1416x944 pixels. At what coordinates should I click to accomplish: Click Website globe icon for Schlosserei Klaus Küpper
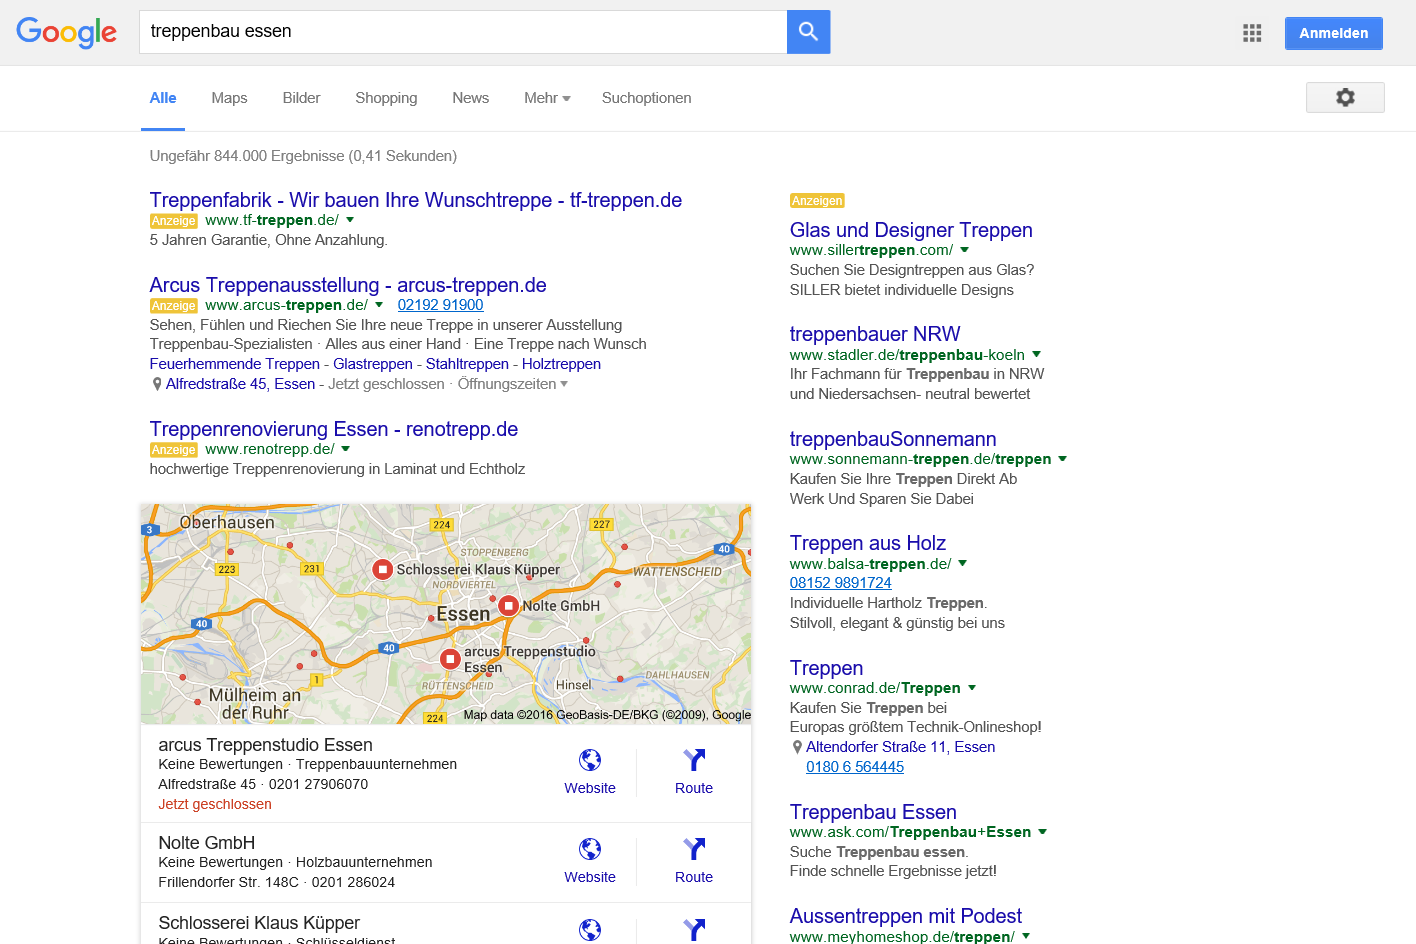pyautogui.click(x=590, y=930)
